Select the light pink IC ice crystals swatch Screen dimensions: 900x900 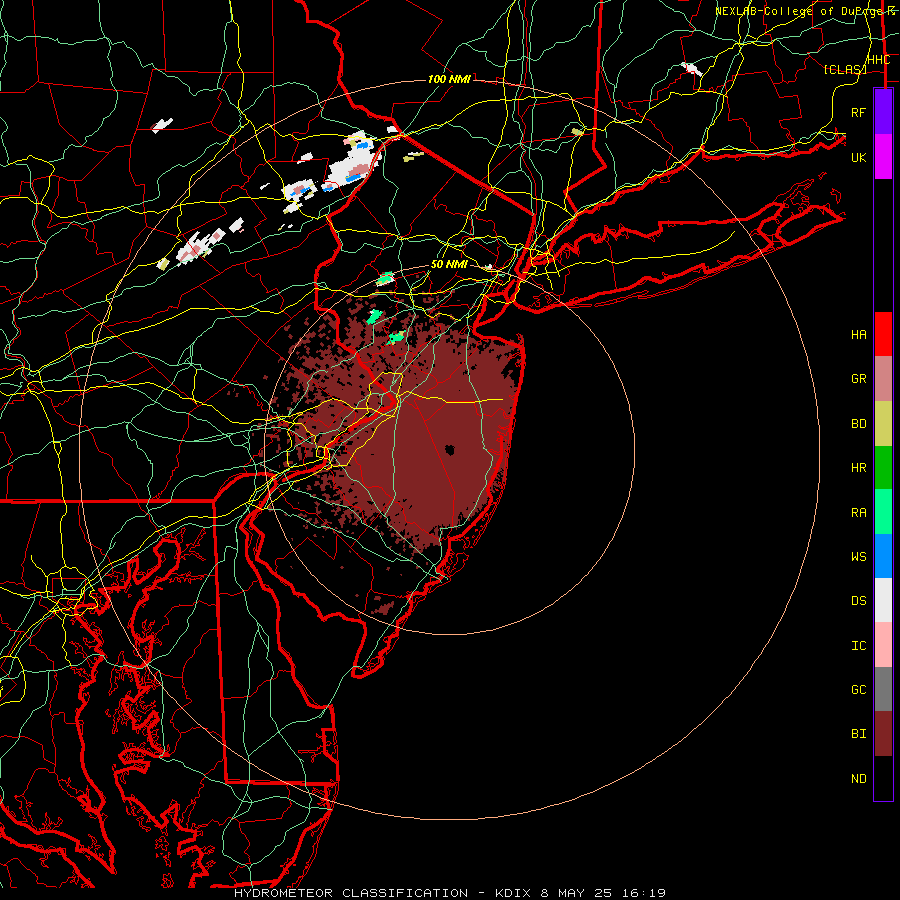(883, 645)
